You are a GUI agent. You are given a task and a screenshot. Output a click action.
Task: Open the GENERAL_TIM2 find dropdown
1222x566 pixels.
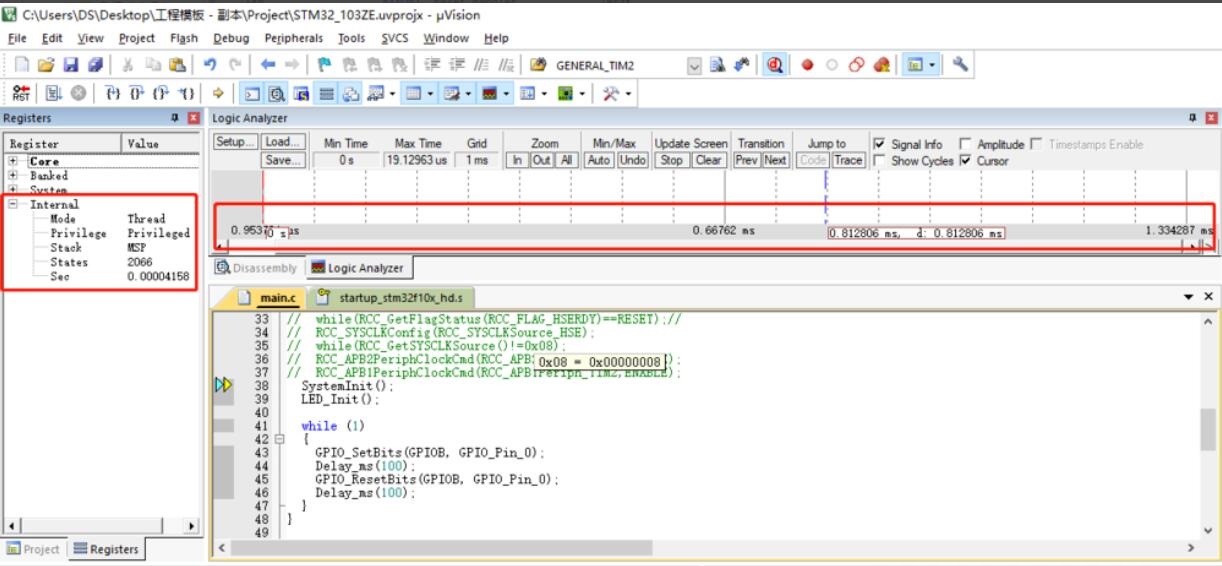click(x=696, y=65)
